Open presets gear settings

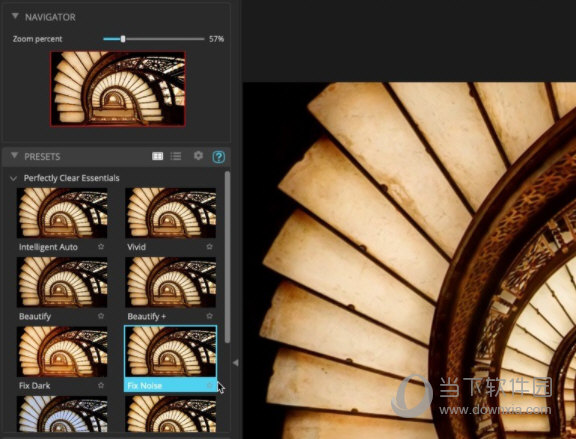198,156
